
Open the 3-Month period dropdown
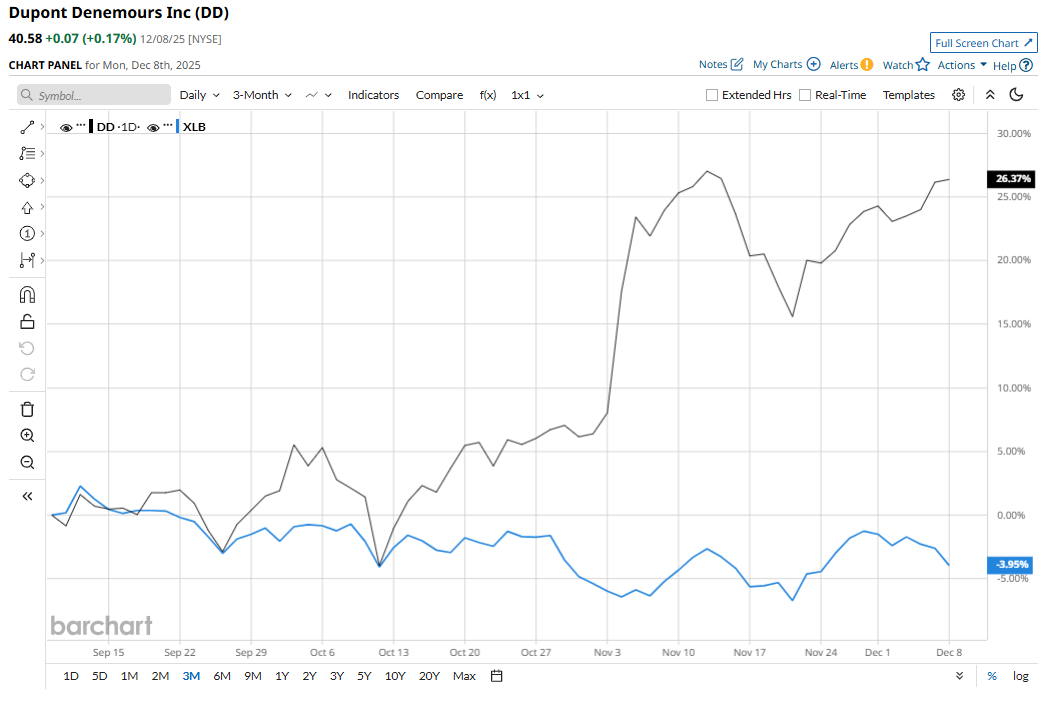point(262,95)
